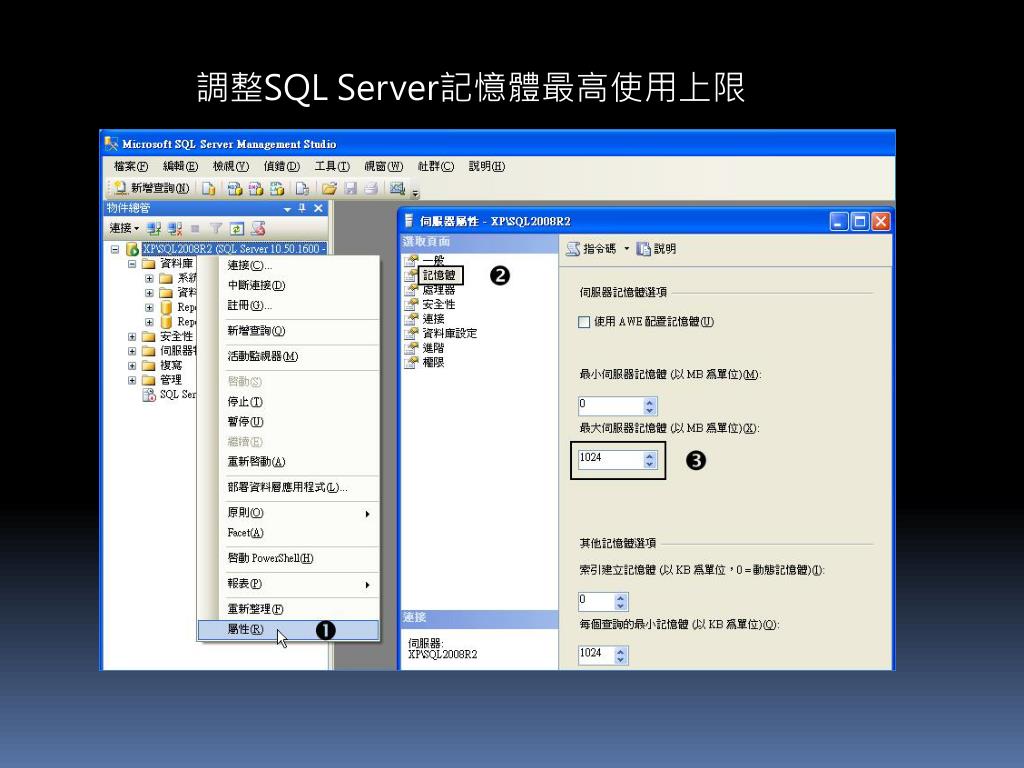Open the 工具(T) menu
Screen dimensions: 1024x768
tap(332, 167)
